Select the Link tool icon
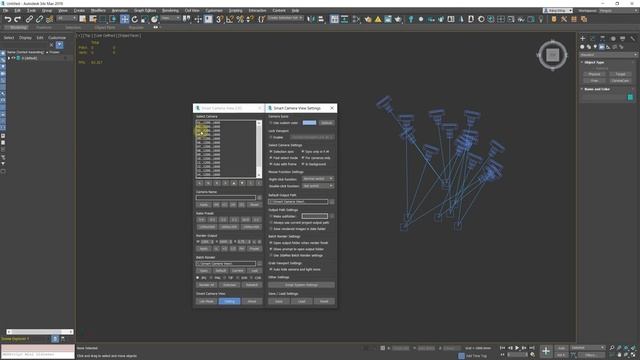 [x=29, y=19]
